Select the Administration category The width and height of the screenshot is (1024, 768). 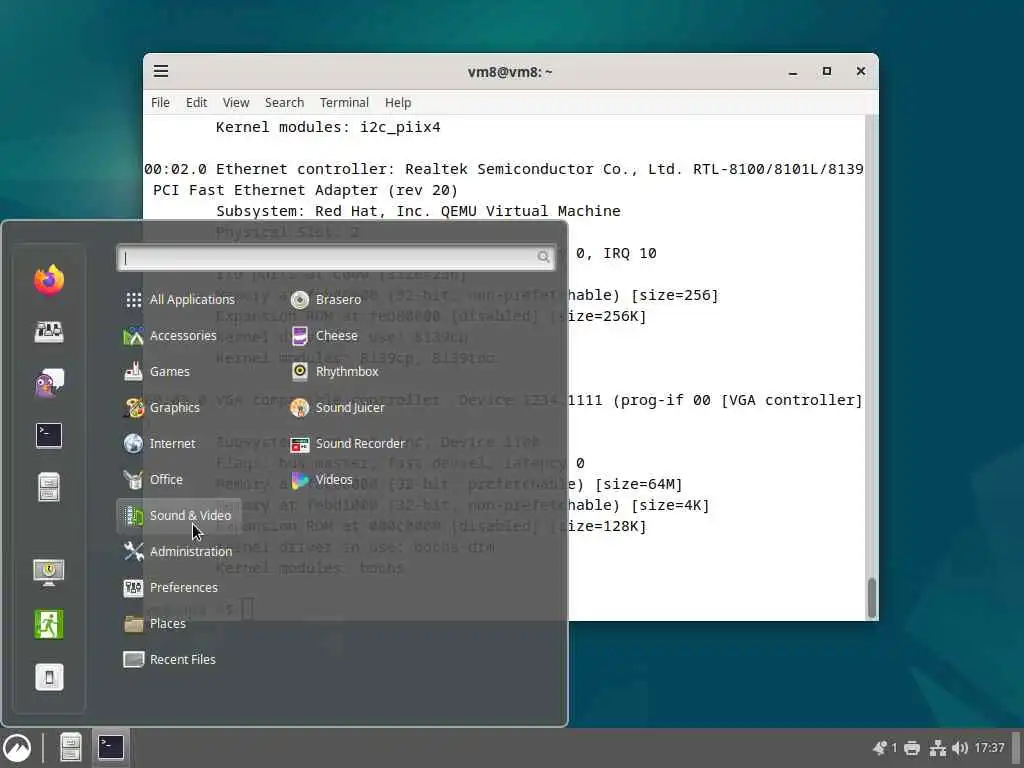tap(178, 552)
